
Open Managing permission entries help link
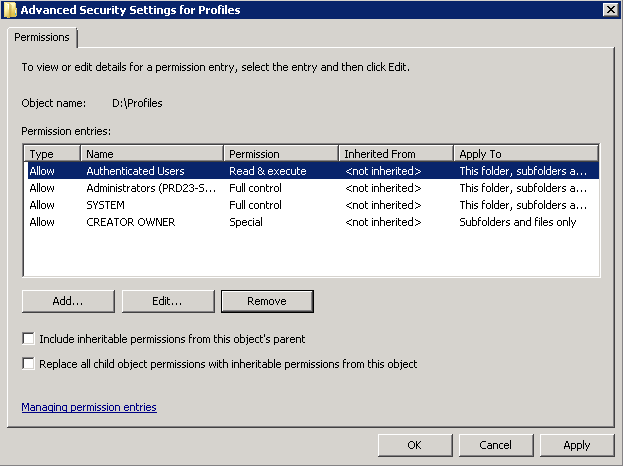click(x=89, y=407)
